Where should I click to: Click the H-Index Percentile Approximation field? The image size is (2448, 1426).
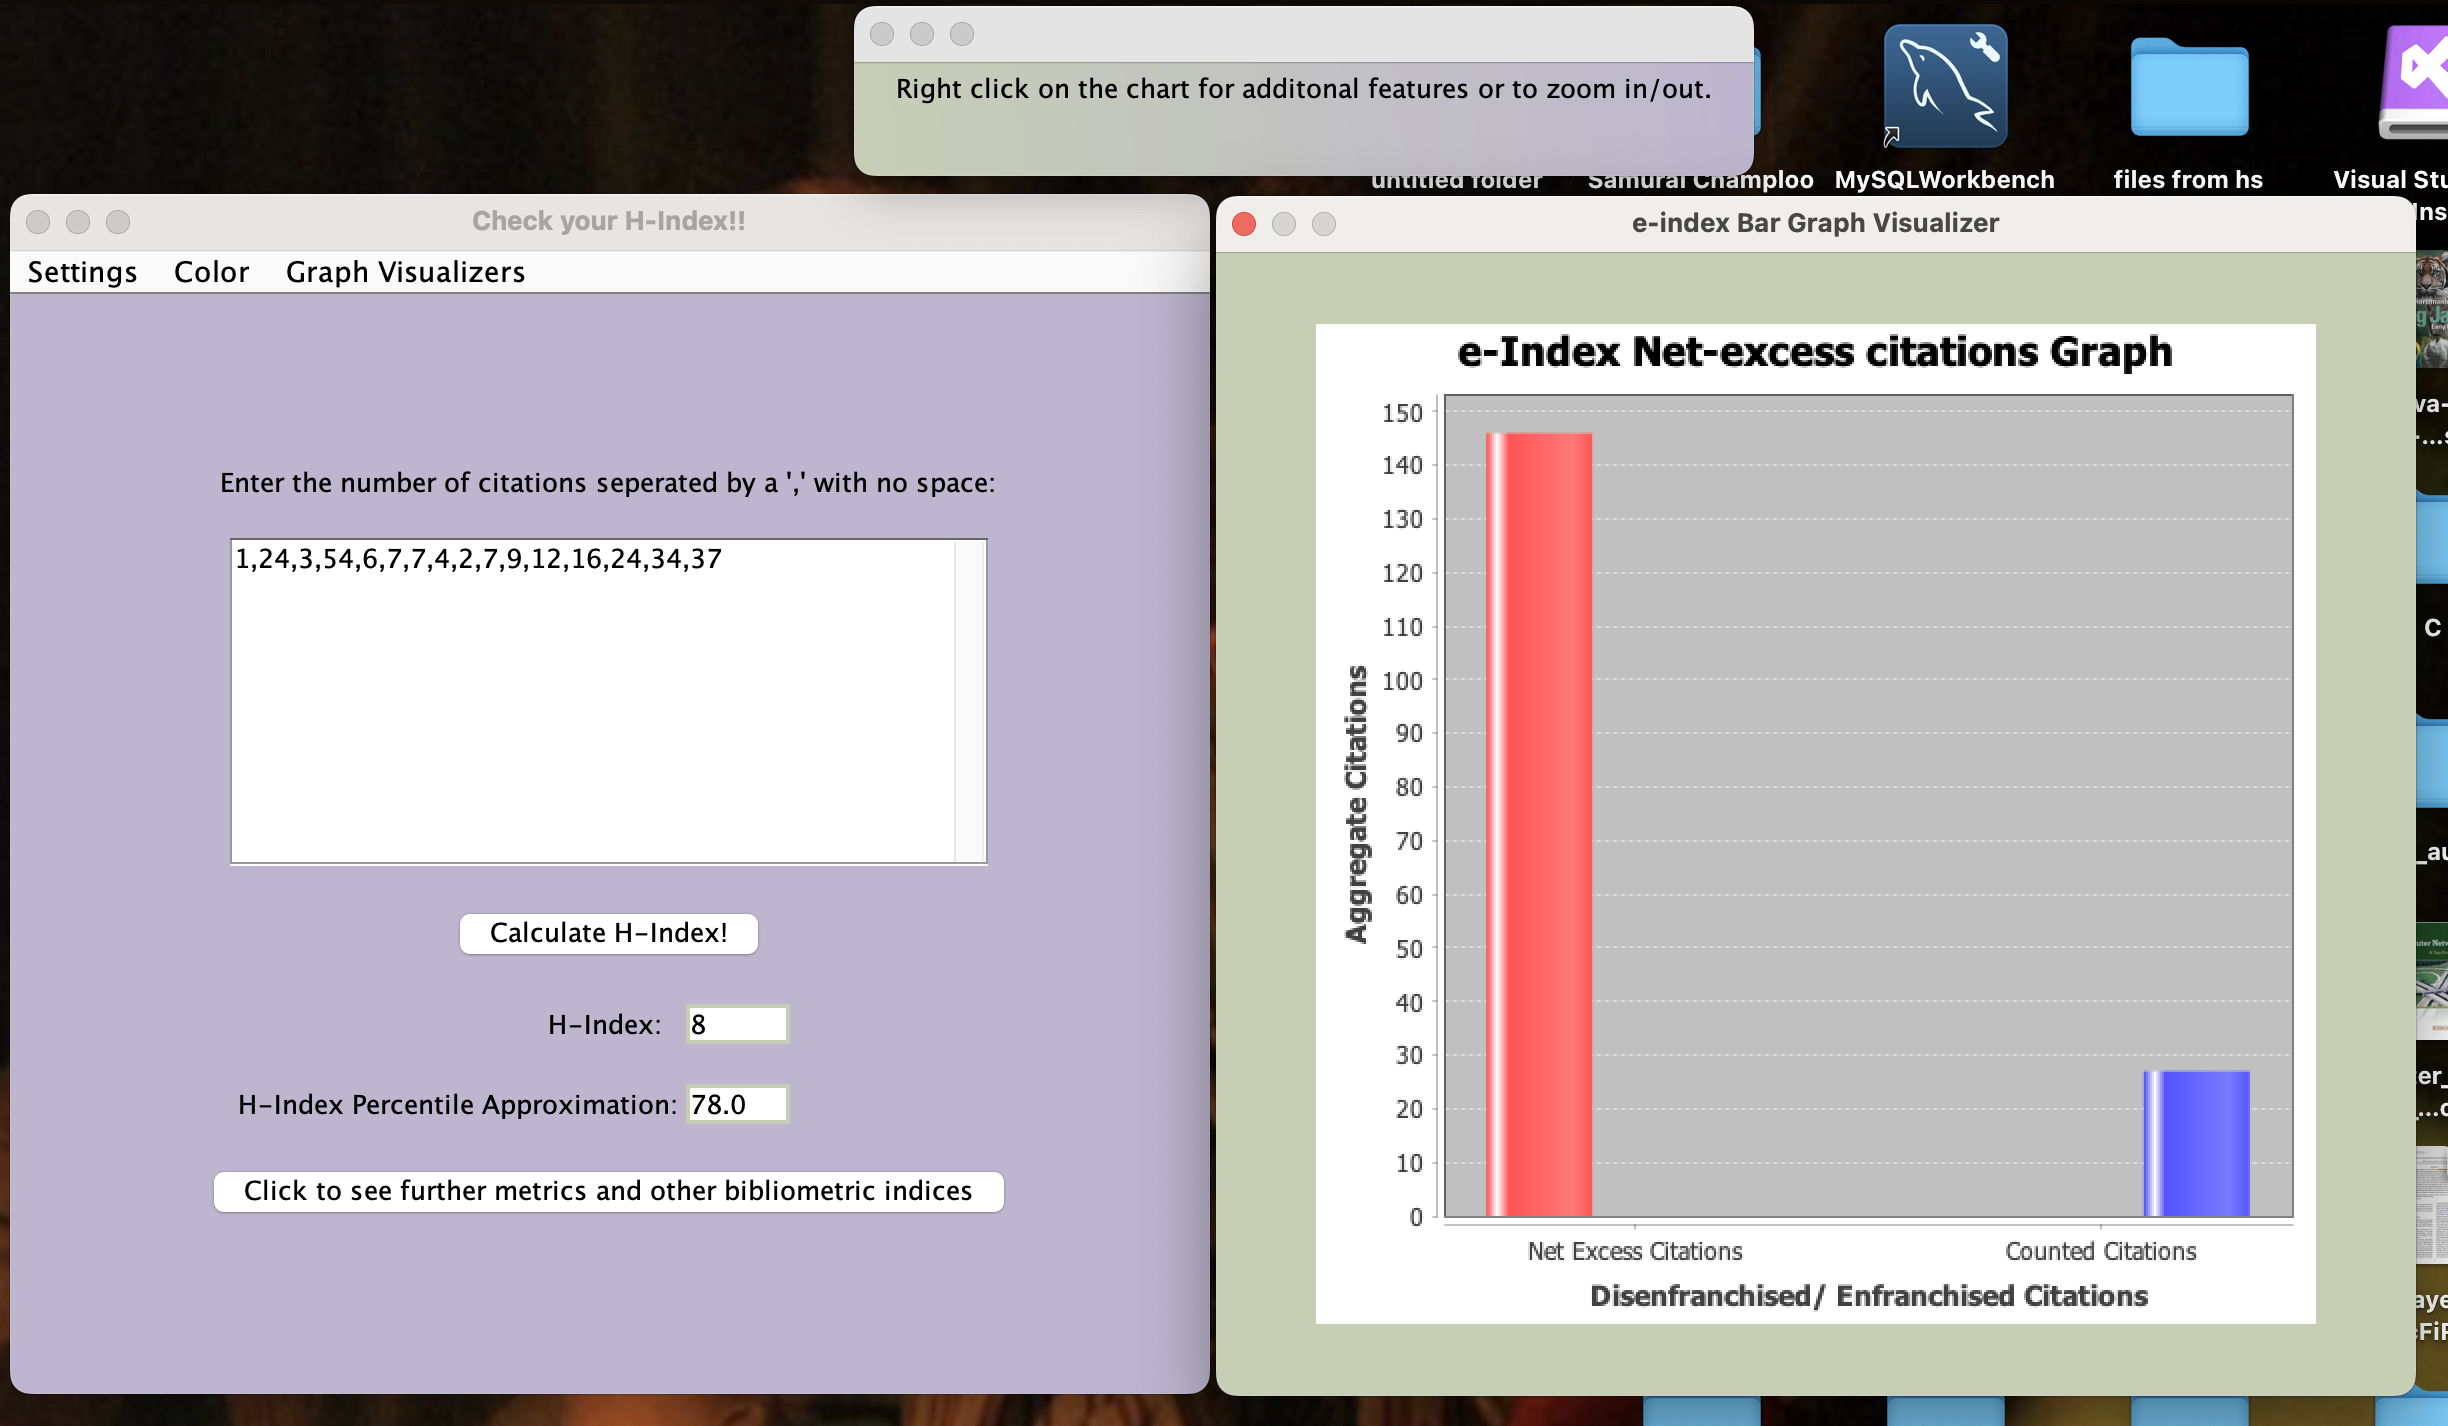click(x=737, y=1104)
